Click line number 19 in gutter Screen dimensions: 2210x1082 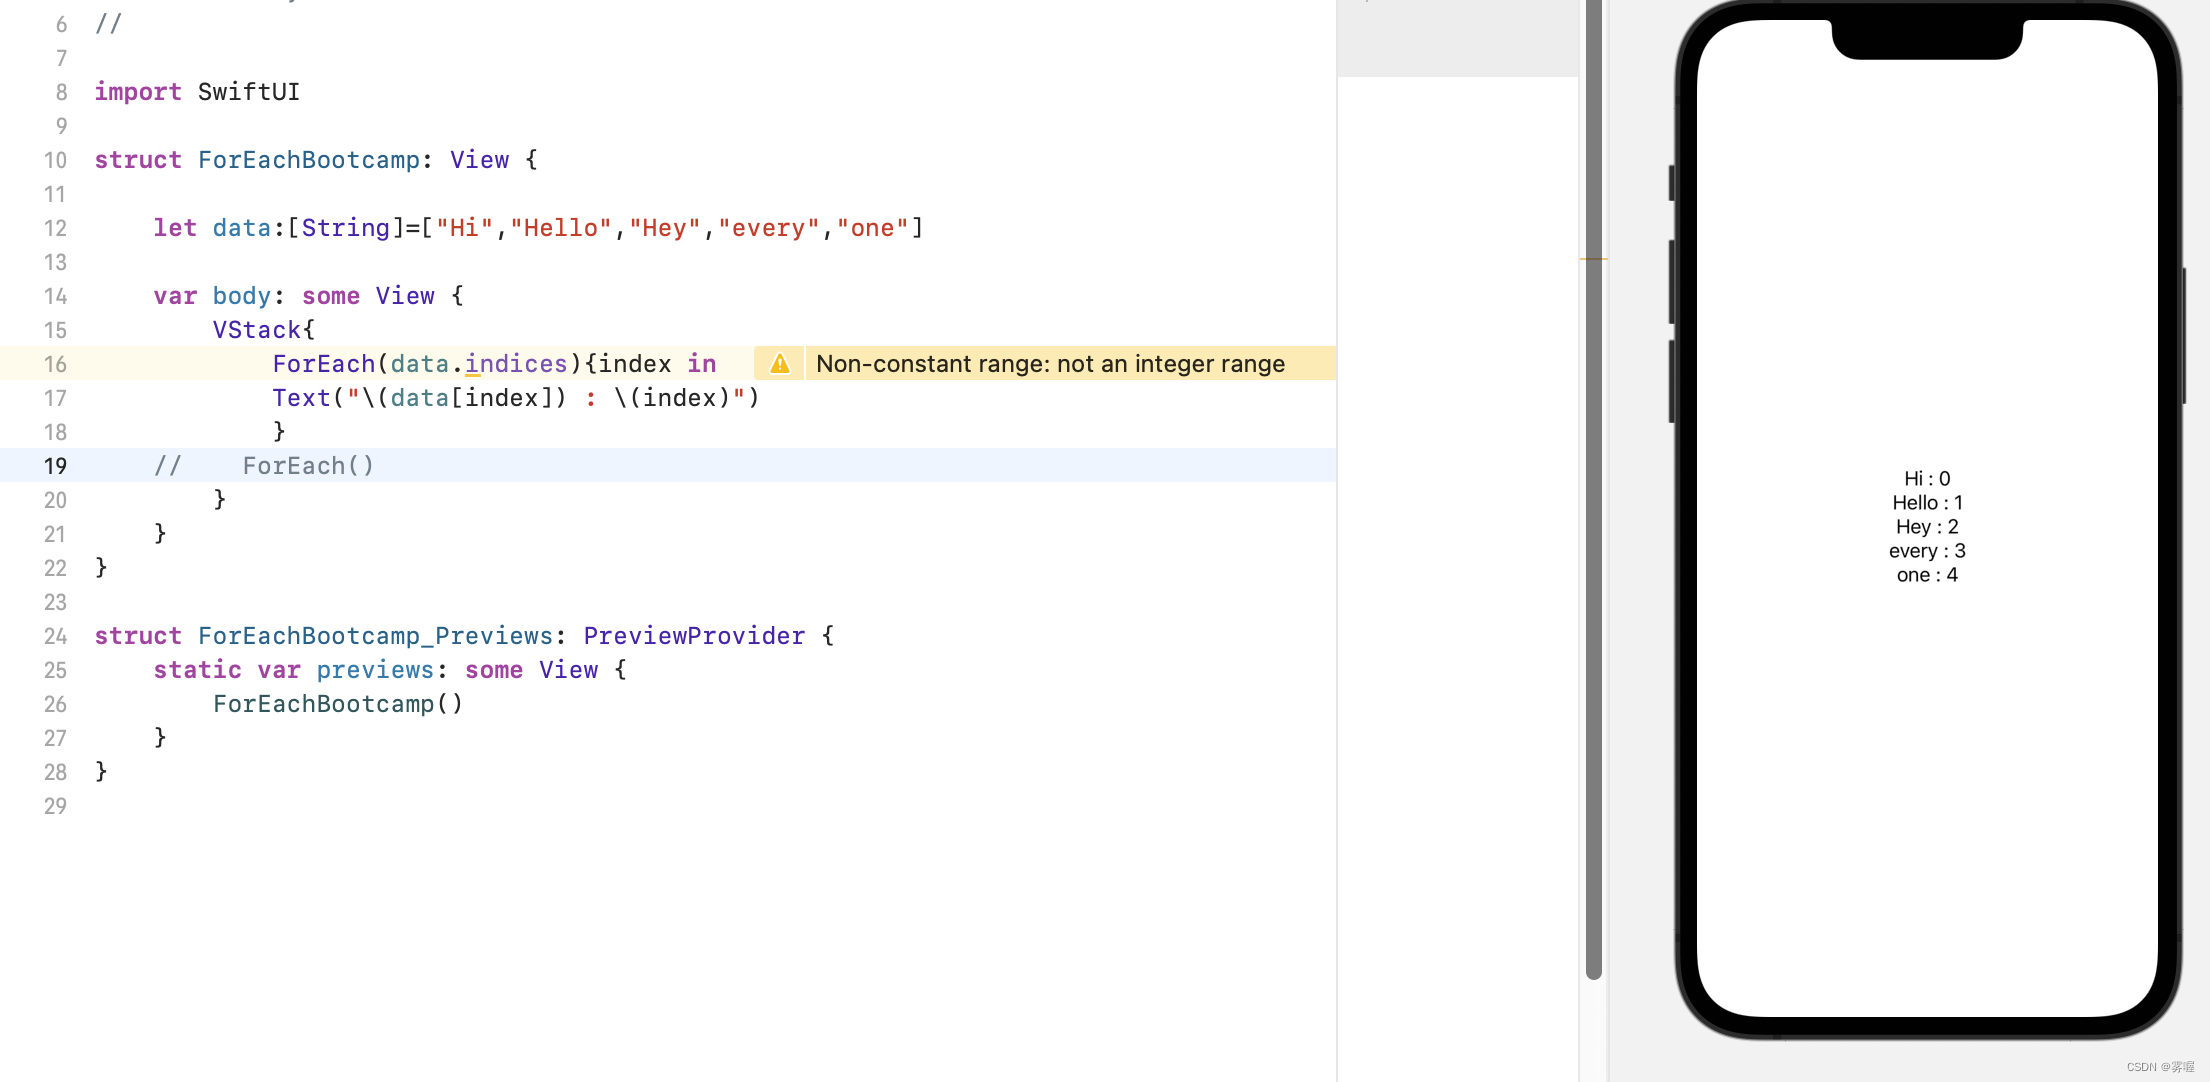tap(55, 466)
